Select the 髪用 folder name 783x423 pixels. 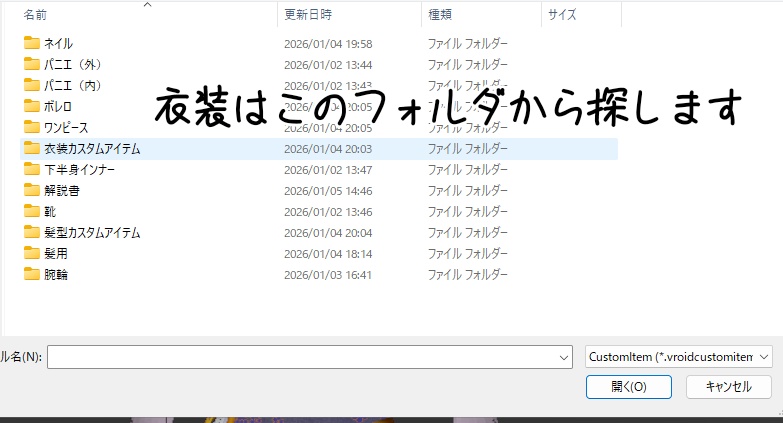coord(56,253)
